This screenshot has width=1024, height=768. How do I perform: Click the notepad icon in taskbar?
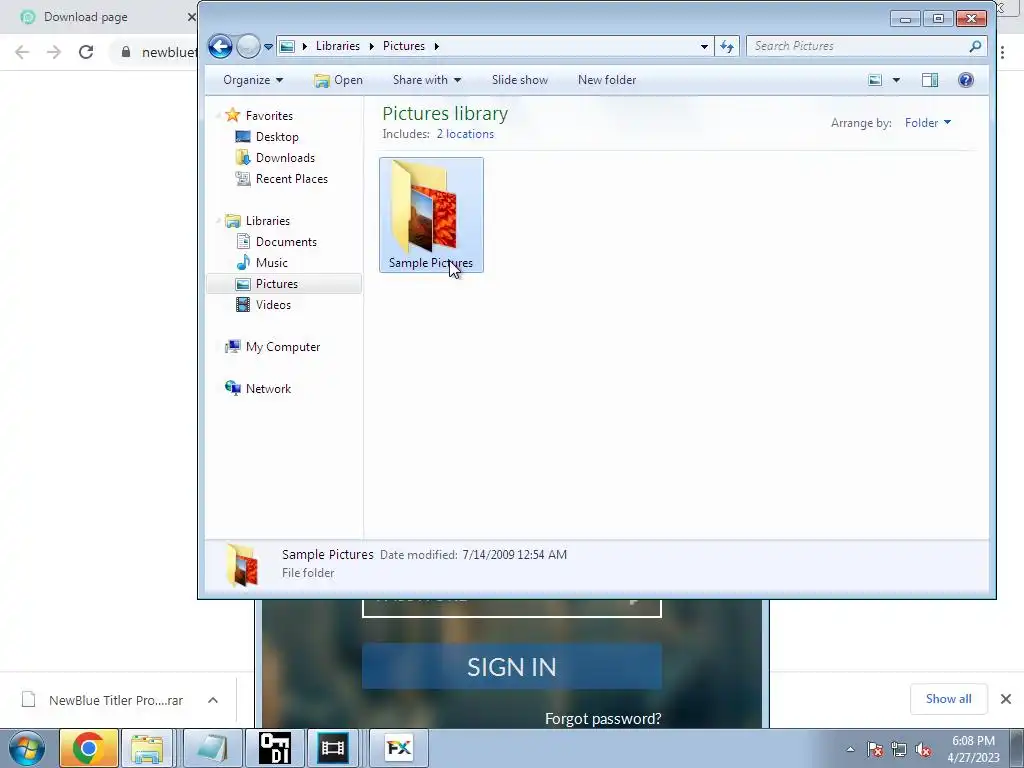212,748
